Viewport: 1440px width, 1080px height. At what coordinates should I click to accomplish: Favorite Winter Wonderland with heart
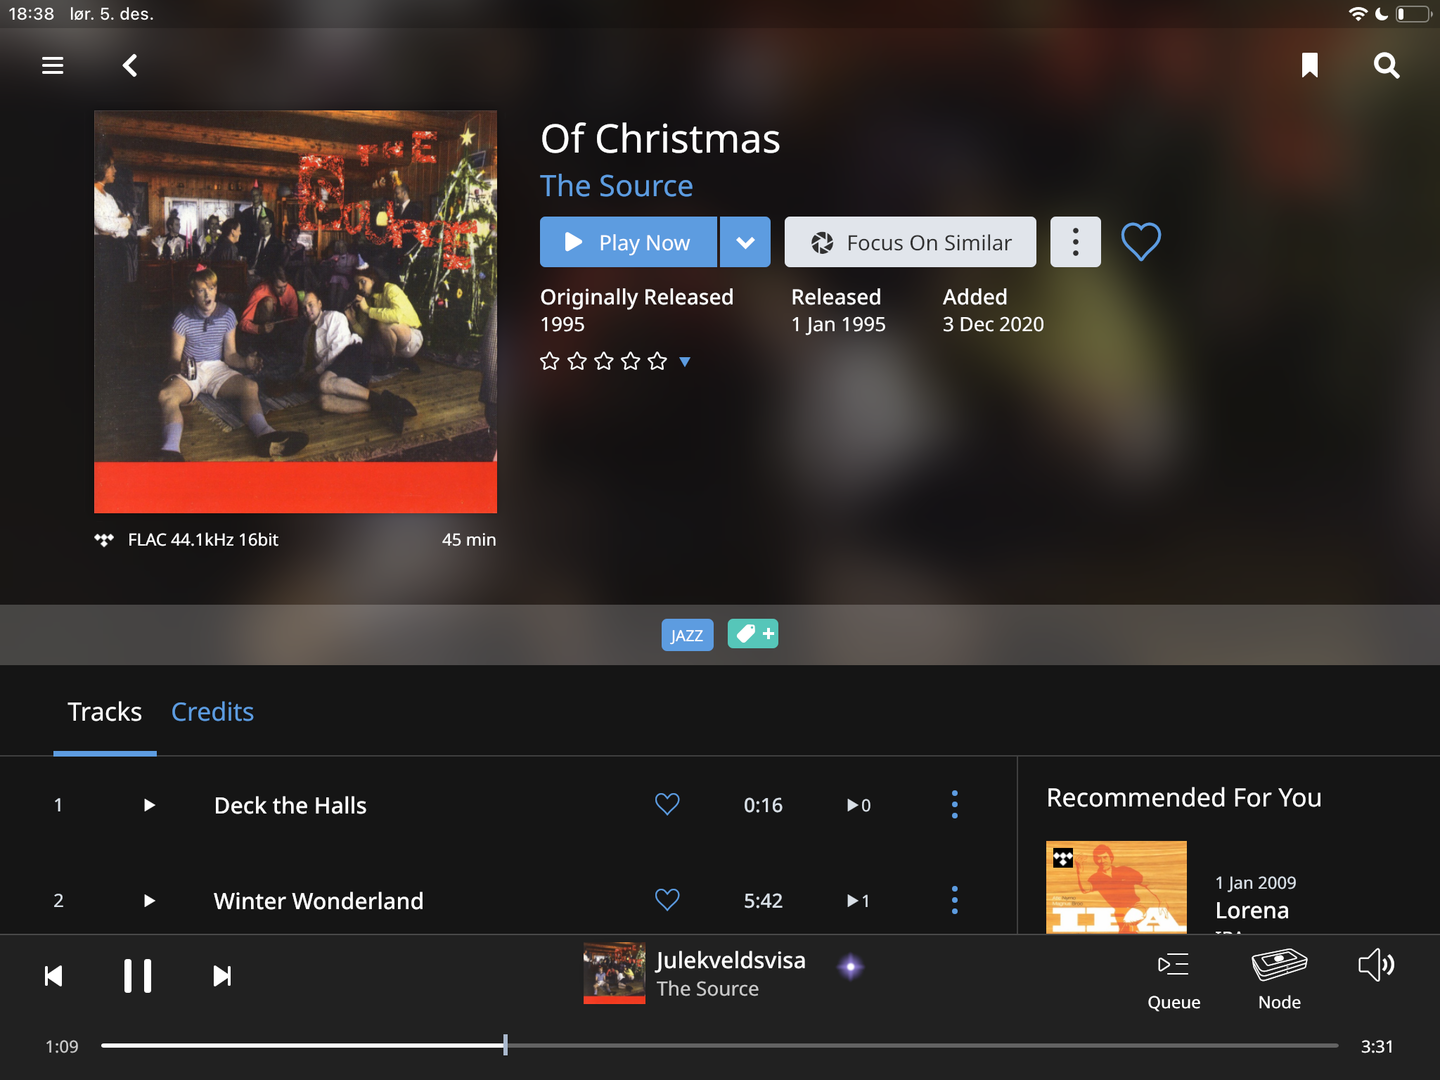pos(667,900)
